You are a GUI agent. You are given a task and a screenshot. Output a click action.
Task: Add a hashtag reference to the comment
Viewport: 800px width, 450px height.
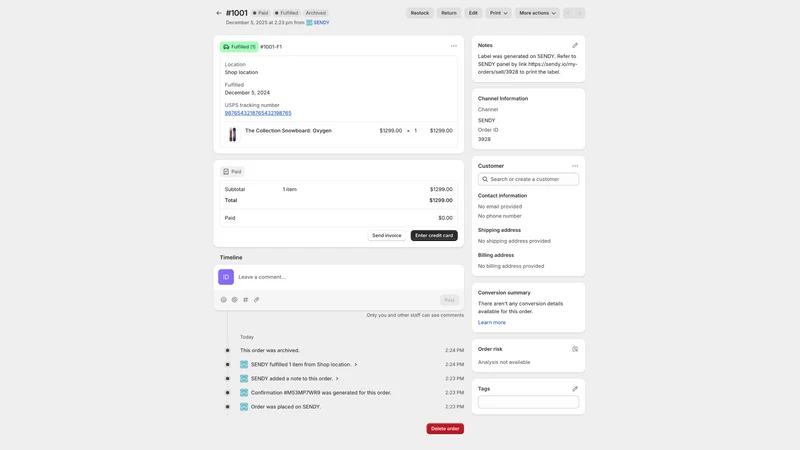[x=245, y=300]
